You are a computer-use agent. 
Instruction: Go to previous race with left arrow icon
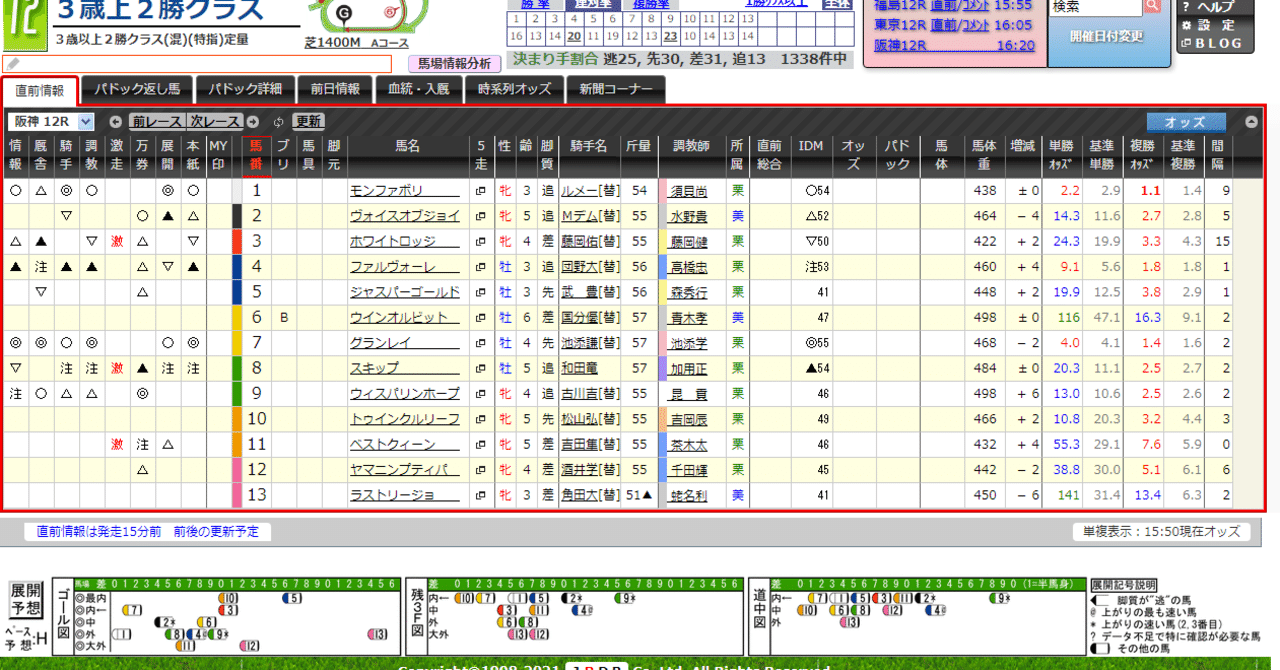pyautogui.click(x=116, y=121)
